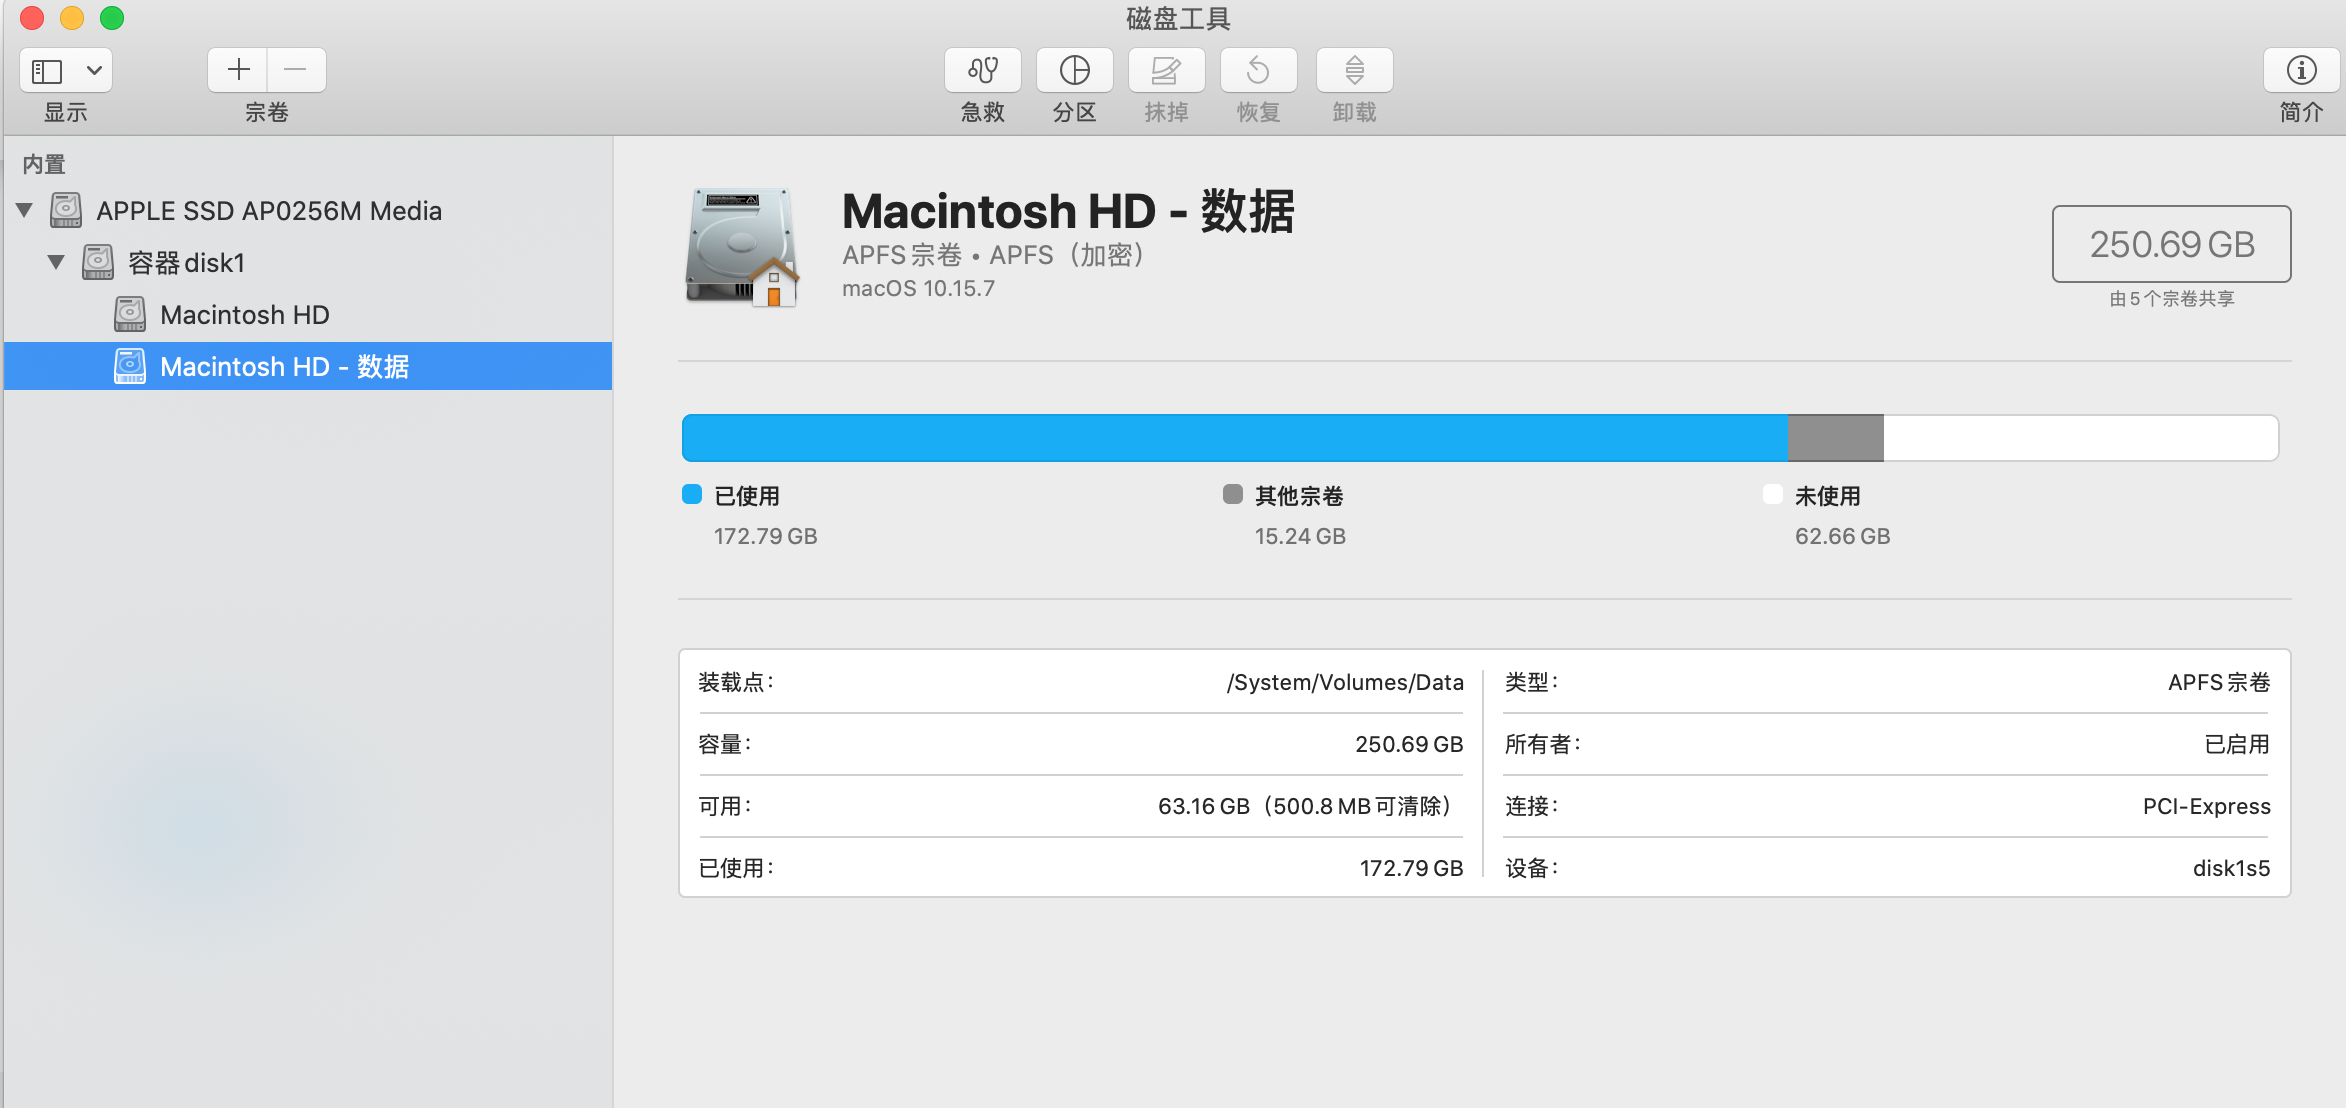
Task: Click the minus remove volume button
Action: (x=296, y=70)
